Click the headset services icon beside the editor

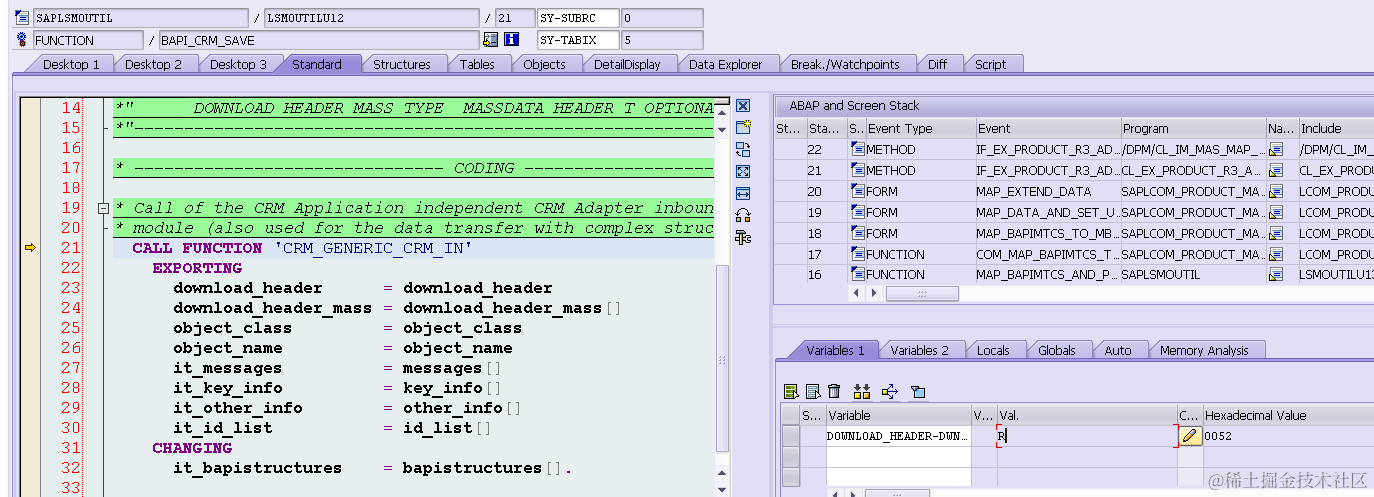point(743,215)
